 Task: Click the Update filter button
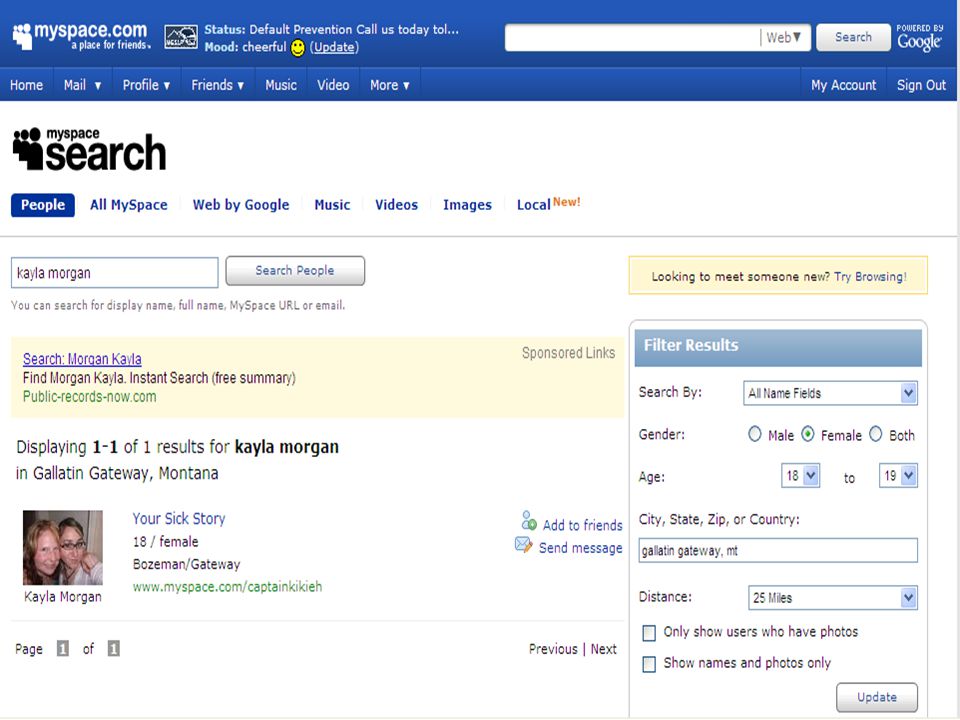(877, 697)
